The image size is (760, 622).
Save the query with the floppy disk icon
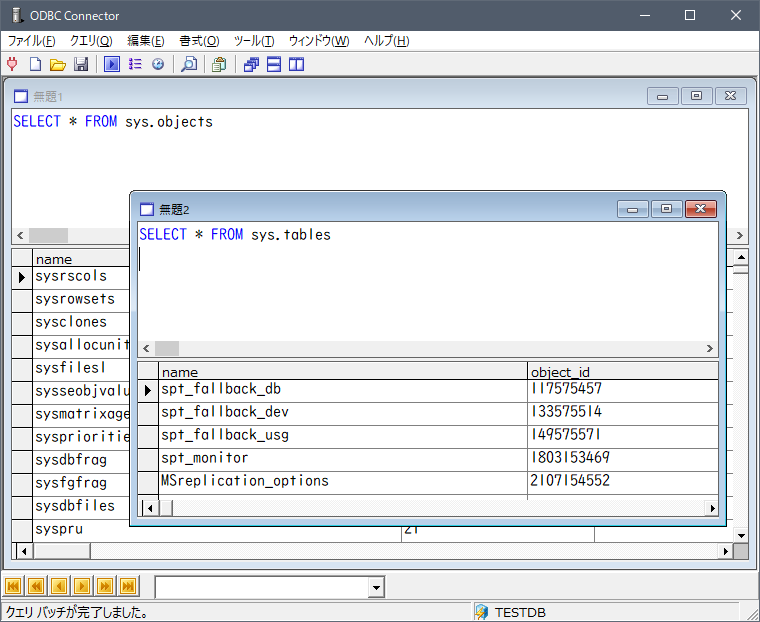(x=81, y=64)
